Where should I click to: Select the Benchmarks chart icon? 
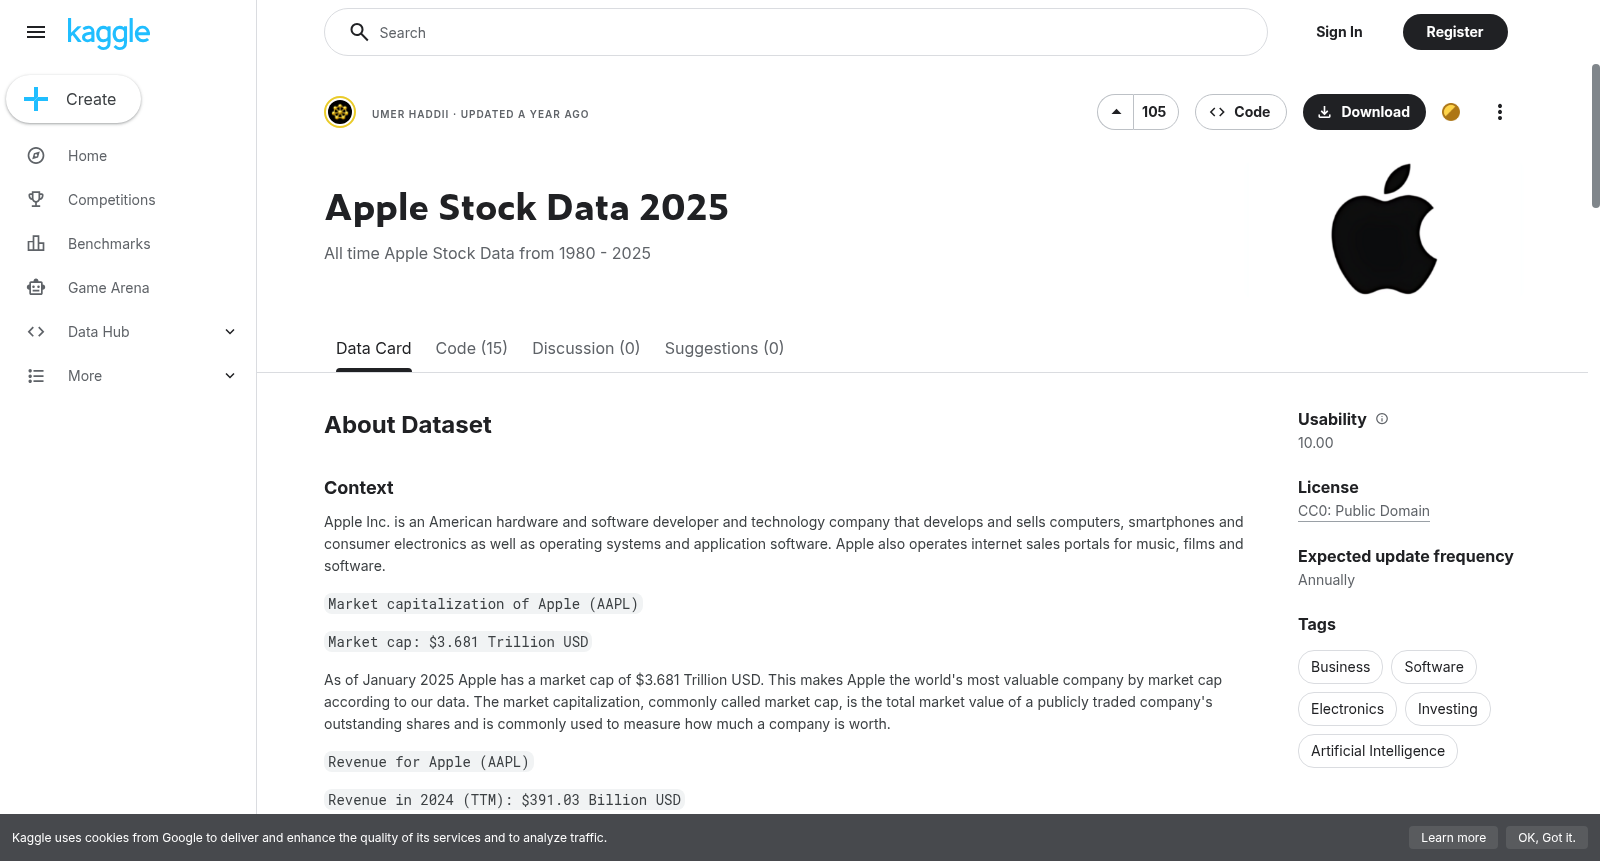point(36,244)
